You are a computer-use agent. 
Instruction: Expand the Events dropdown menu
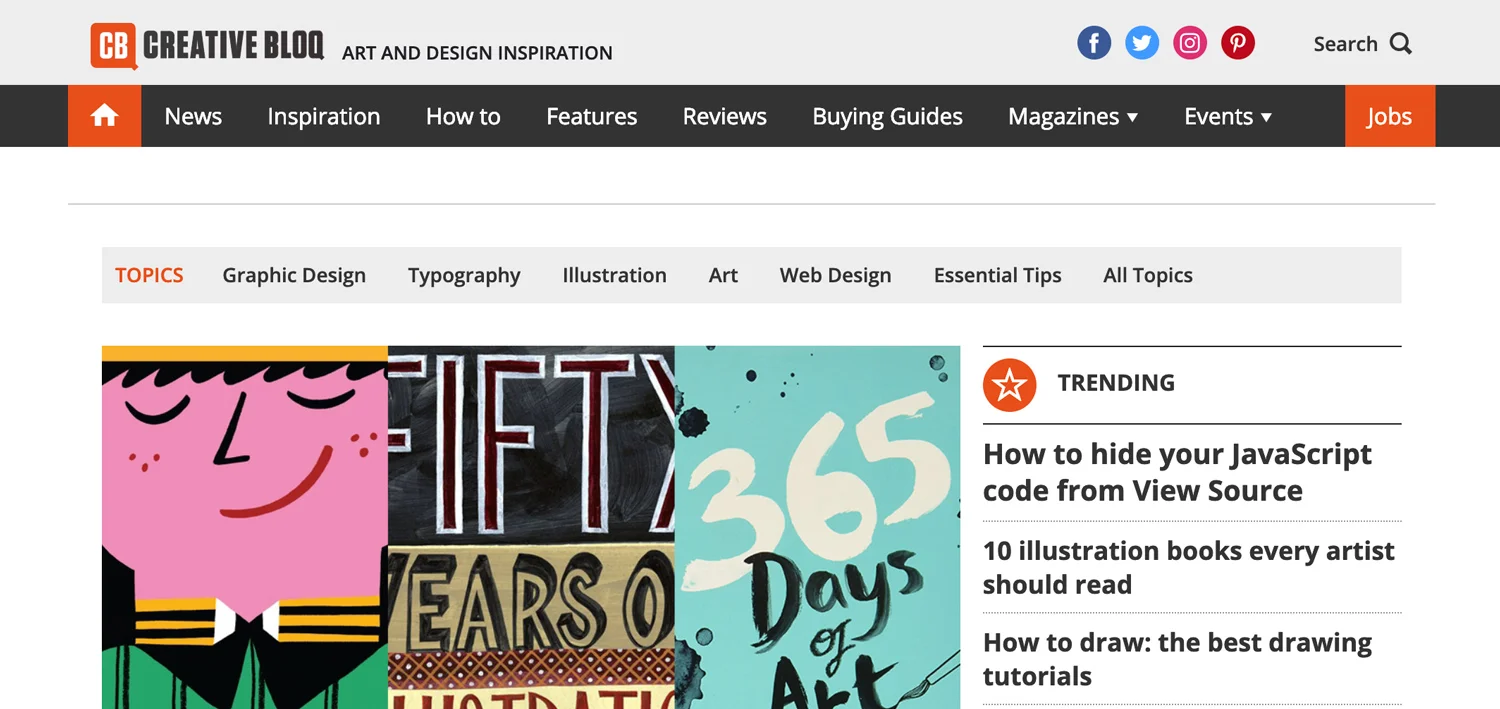pyautogui.click(x=1228, y=116)
